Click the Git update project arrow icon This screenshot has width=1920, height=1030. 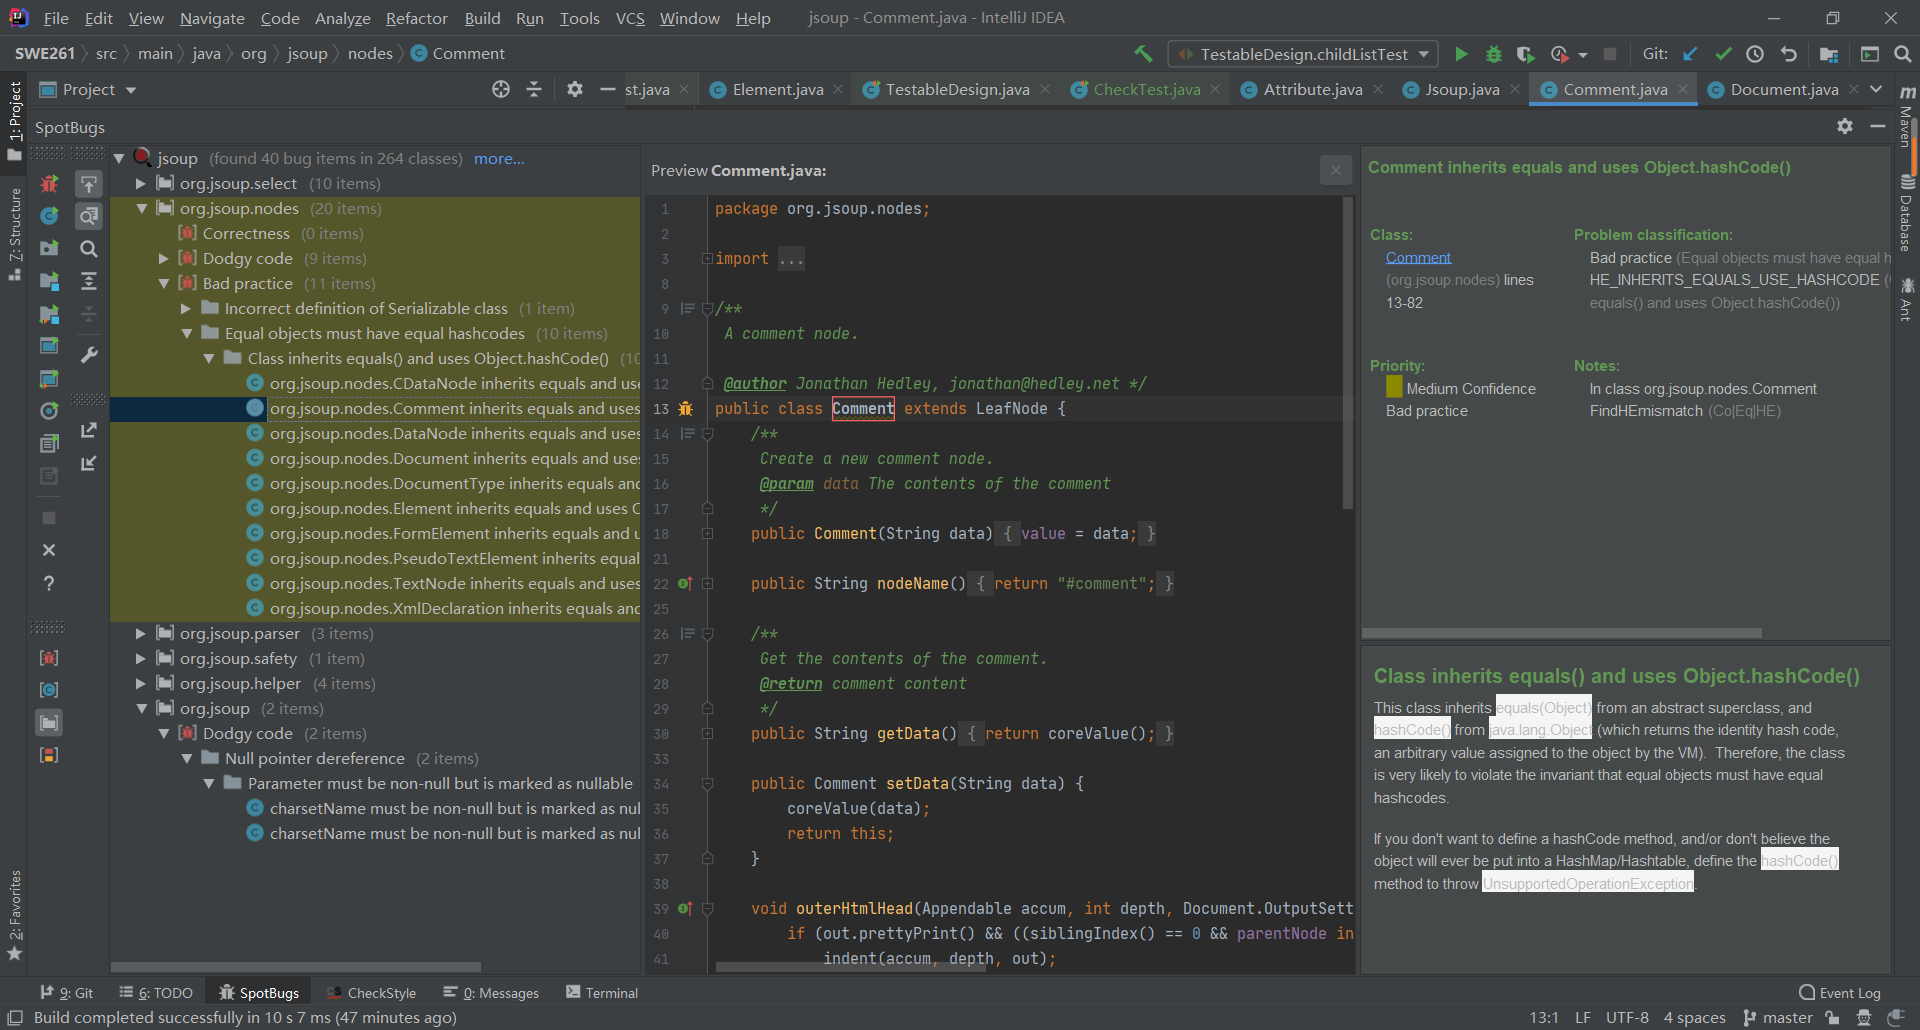coord(1690,54)
